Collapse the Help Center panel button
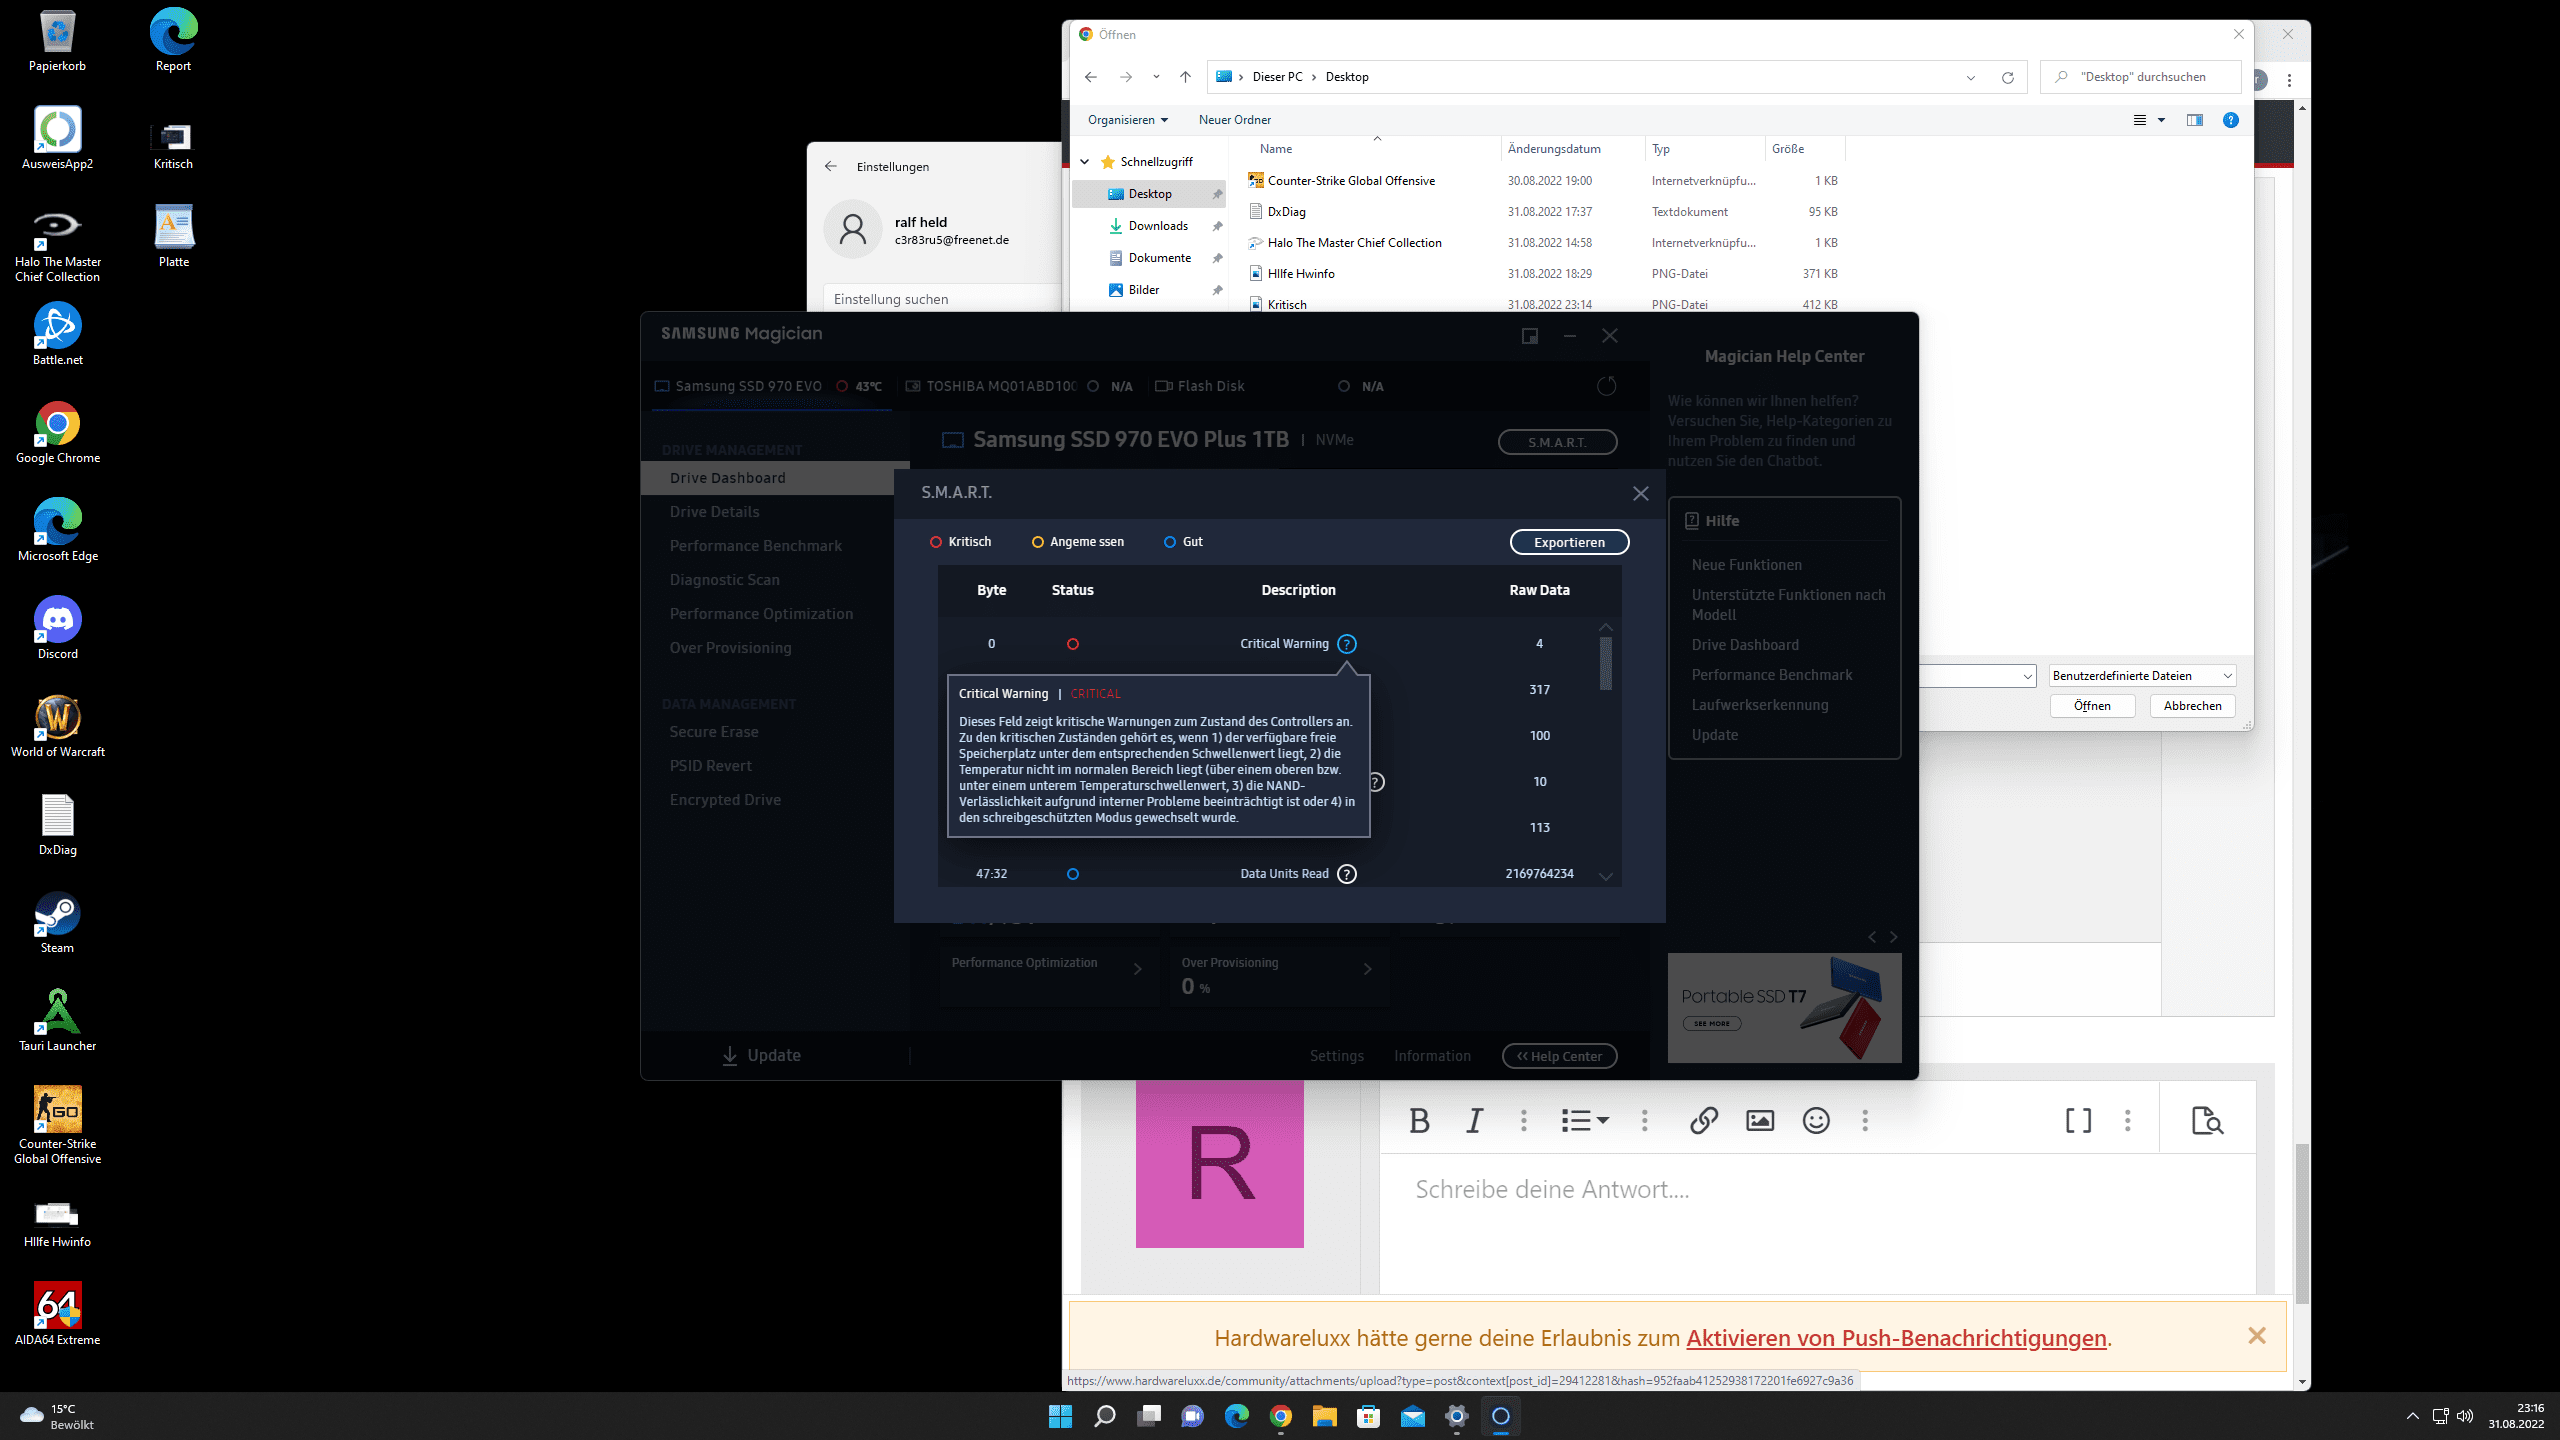Screen dimensions: 2560x1440 [1559, 1056]
